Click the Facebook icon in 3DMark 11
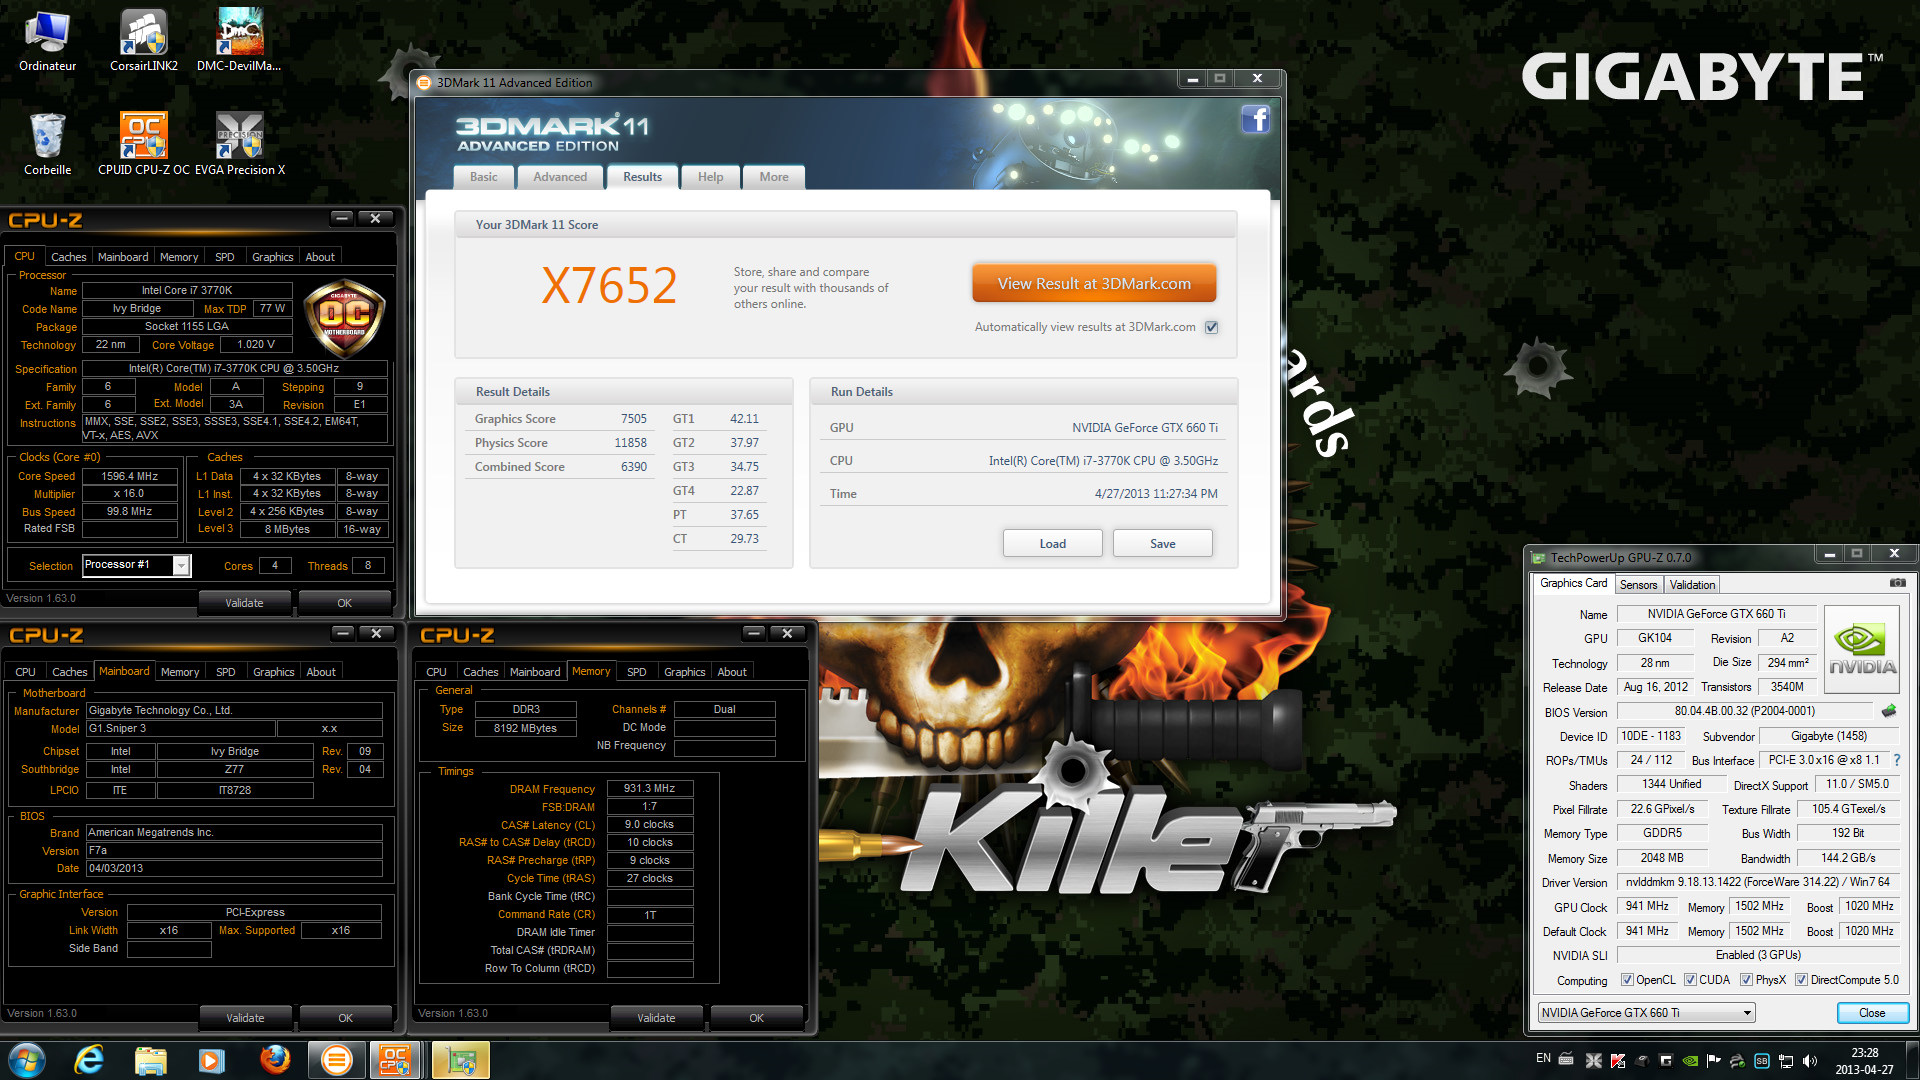The image size is (1920, 1080). pos(1255,120)
